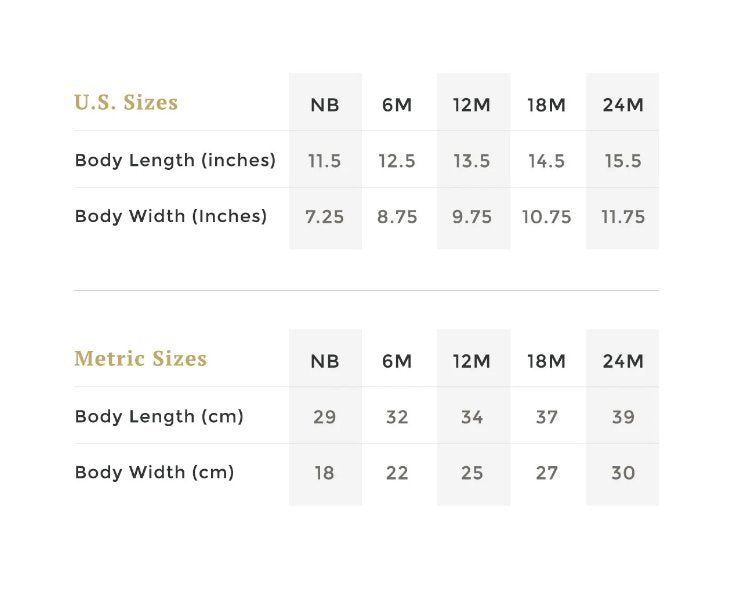Click the 18 cm body width value

(325, 473)
